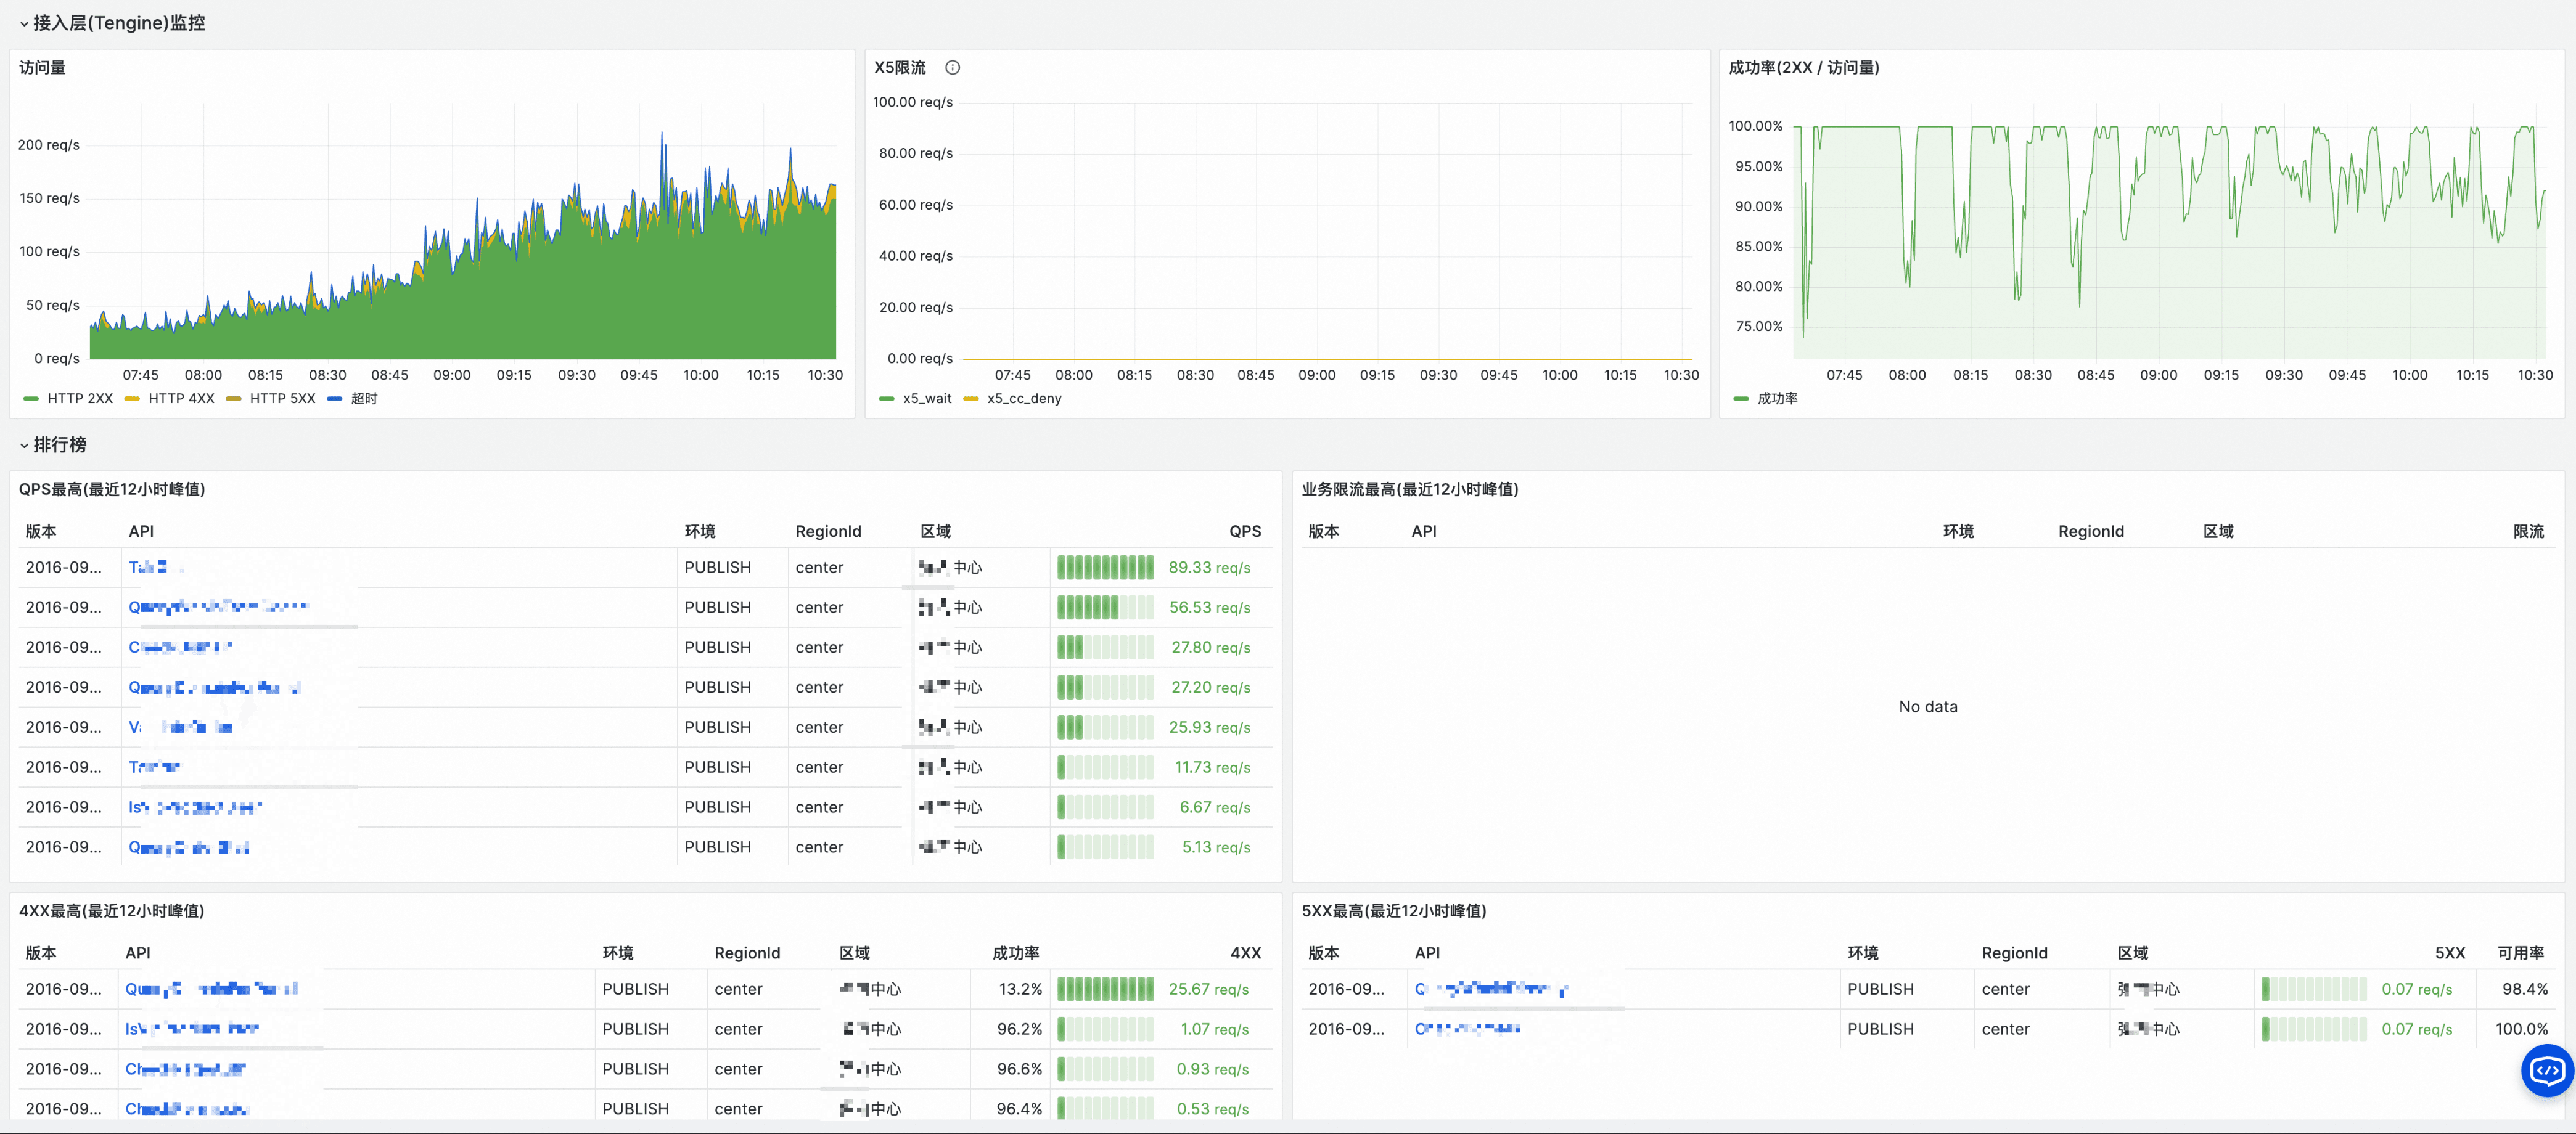
Task: Click the X5限流 panel info icon
Action: click(952, 68)
